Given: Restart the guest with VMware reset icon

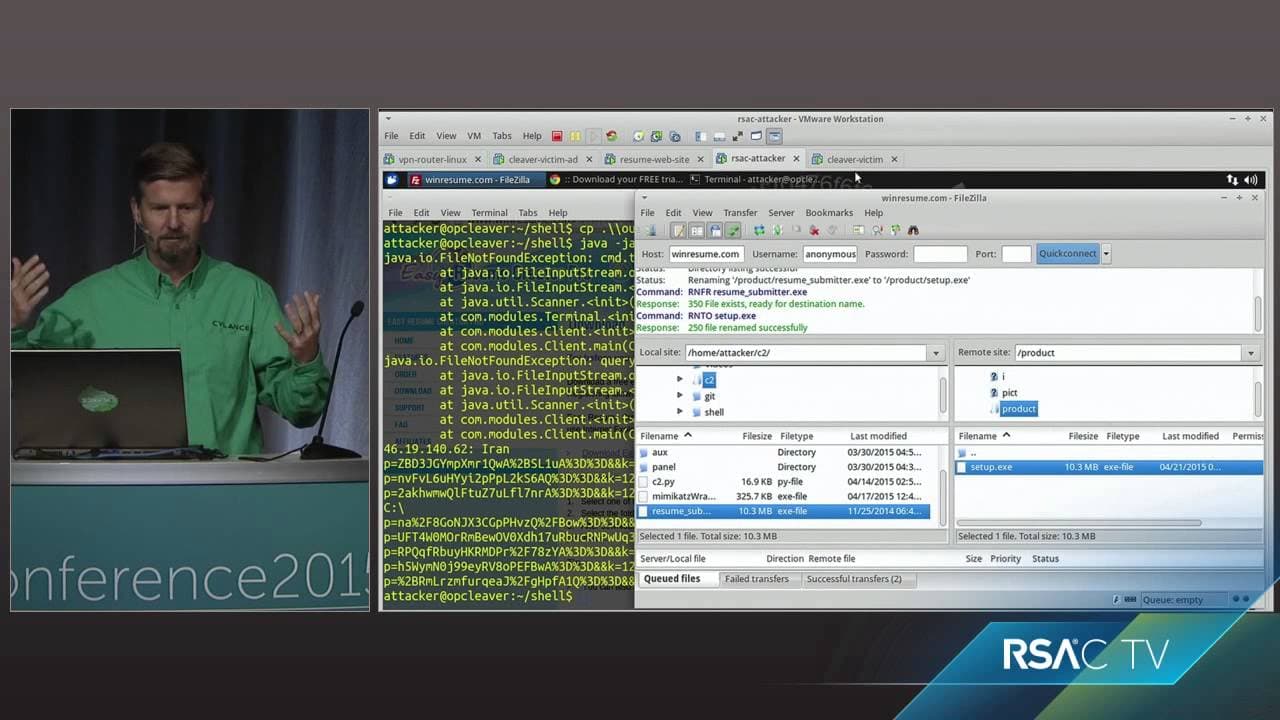Looking at the screenshot, I should [611, 136].
